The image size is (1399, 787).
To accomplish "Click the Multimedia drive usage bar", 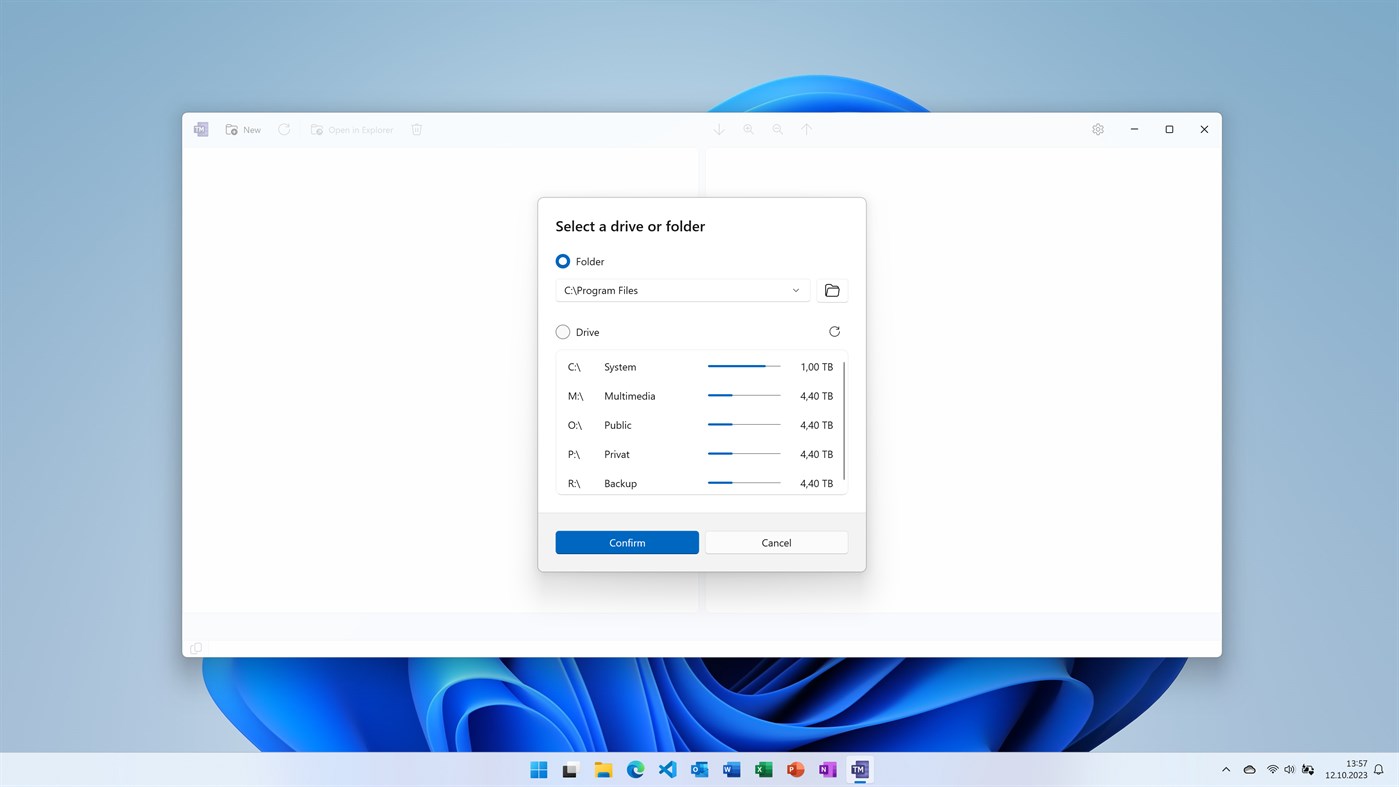I will click(744, 396).
